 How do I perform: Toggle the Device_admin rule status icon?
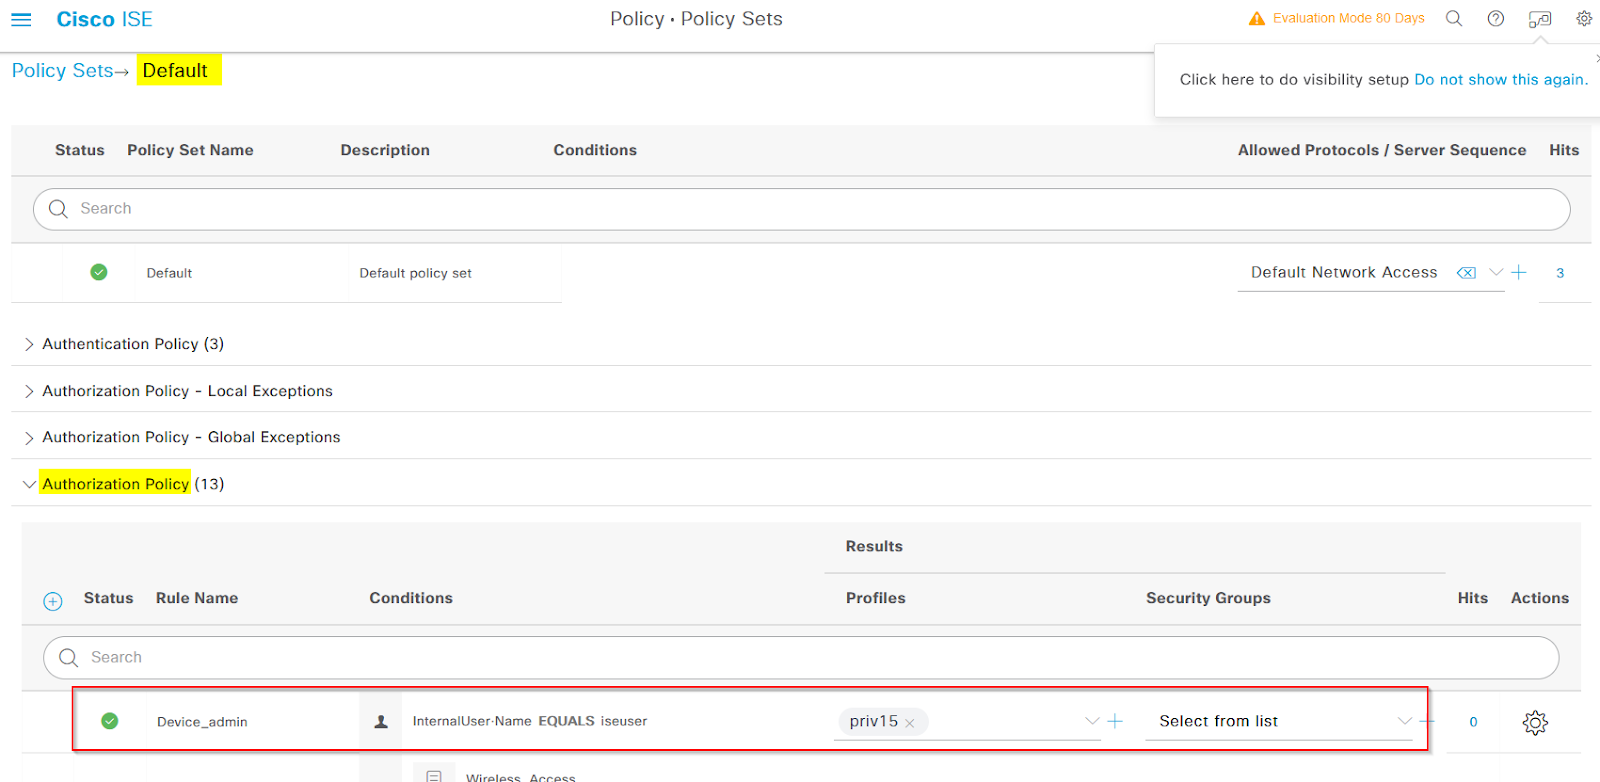point(110,721)
